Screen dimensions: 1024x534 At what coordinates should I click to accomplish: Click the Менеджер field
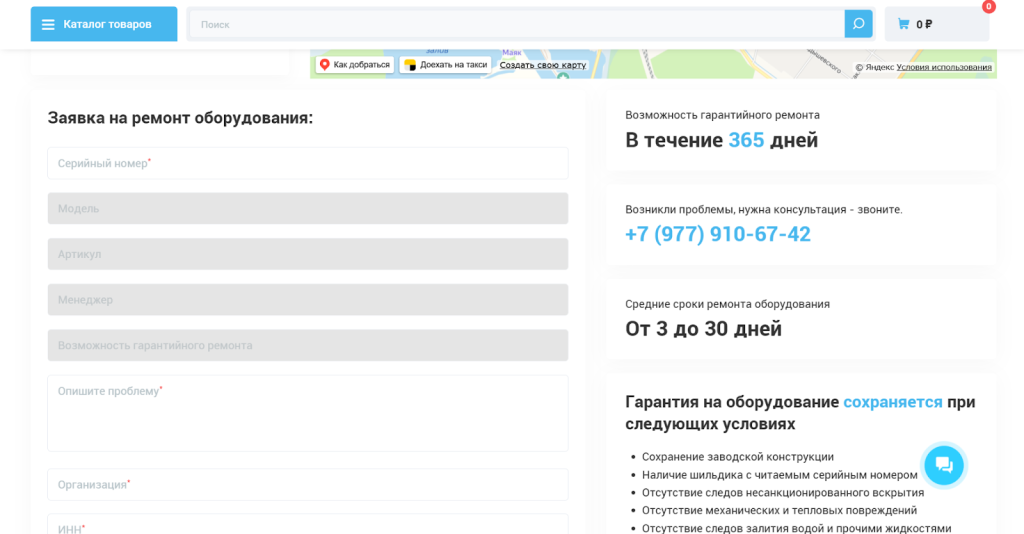coord(307,300)
